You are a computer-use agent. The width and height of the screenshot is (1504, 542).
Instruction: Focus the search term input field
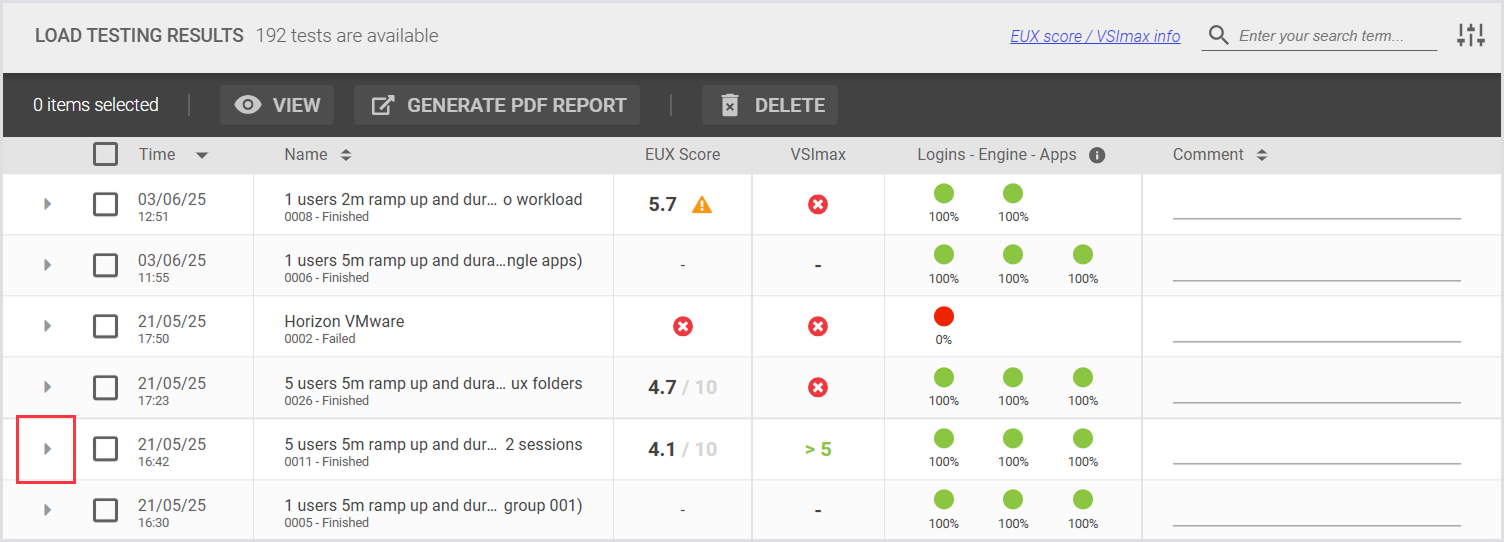(x=1320, y=36)
